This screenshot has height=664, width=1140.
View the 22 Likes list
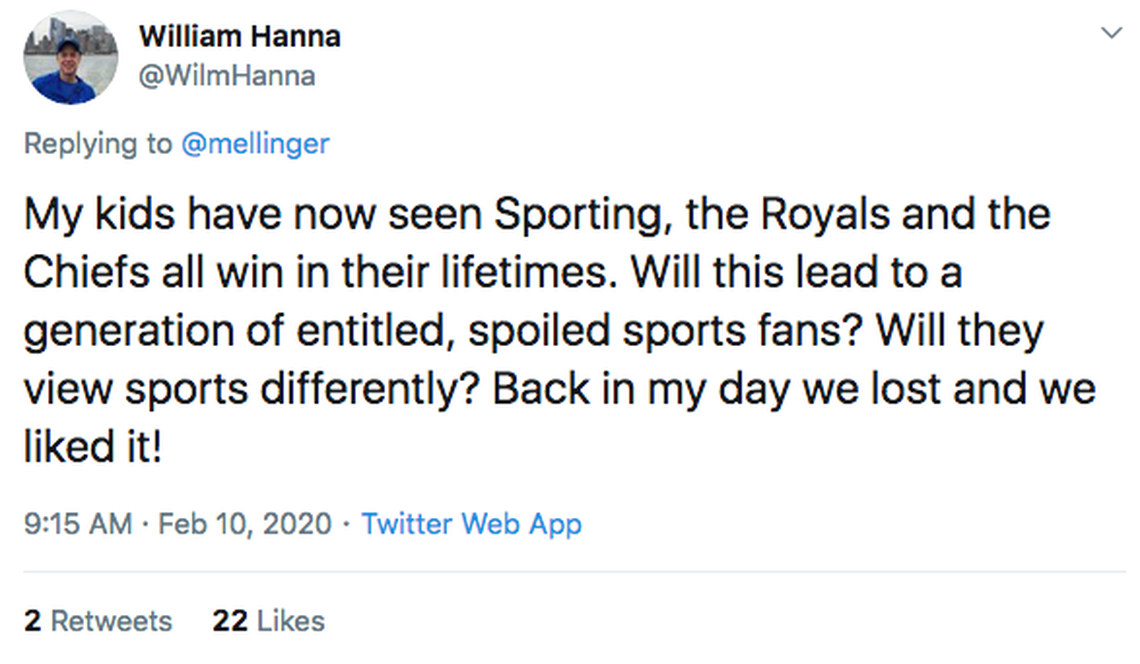pos(268,620)
